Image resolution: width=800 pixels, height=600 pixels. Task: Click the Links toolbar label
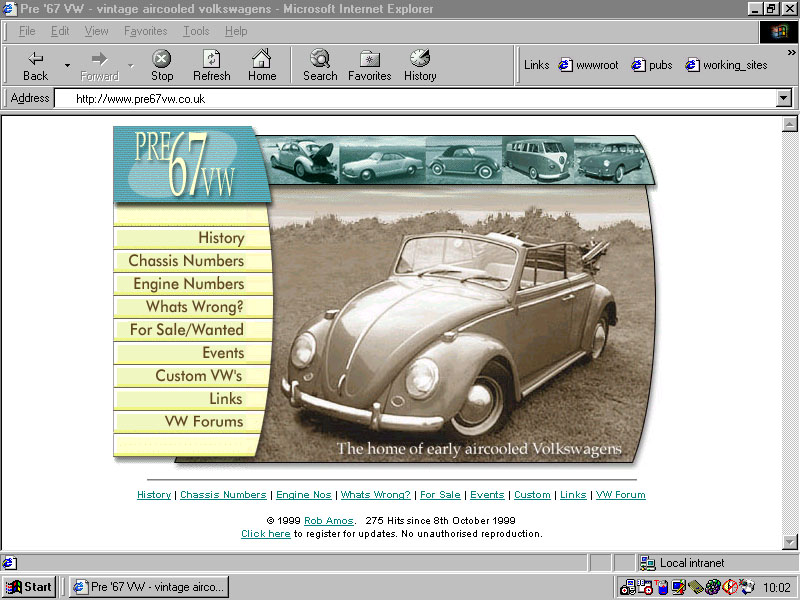(537, 65)
